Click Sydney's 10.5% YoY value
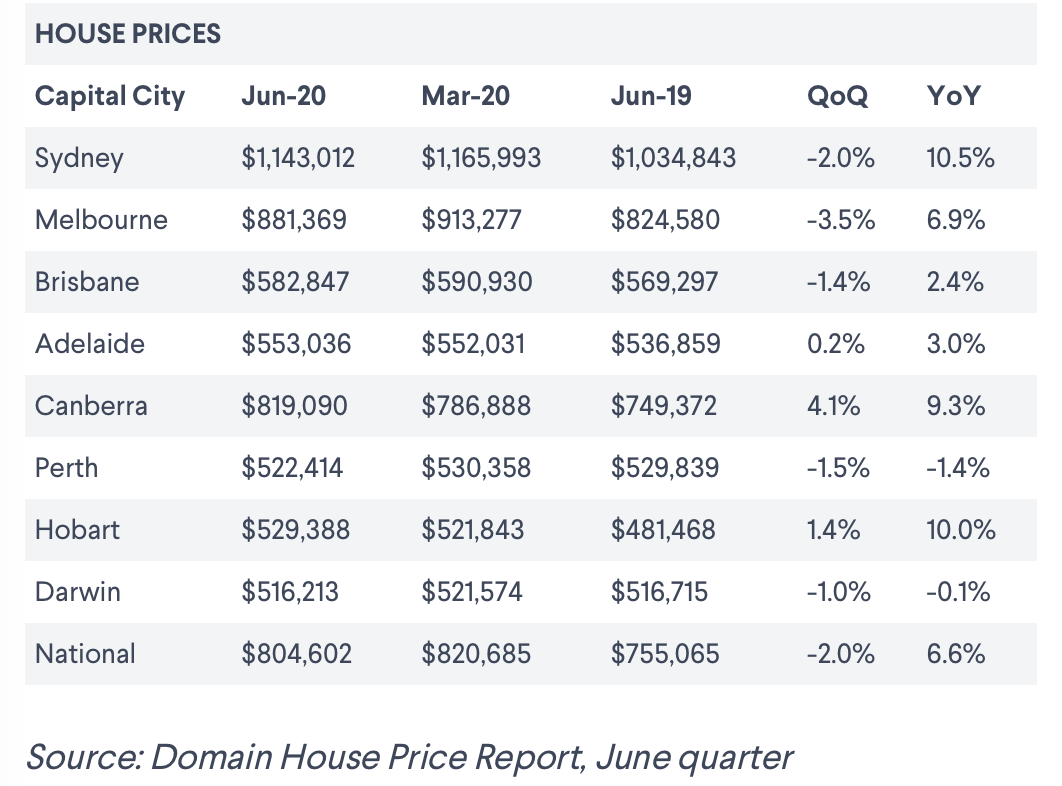 tap(961, 158)
